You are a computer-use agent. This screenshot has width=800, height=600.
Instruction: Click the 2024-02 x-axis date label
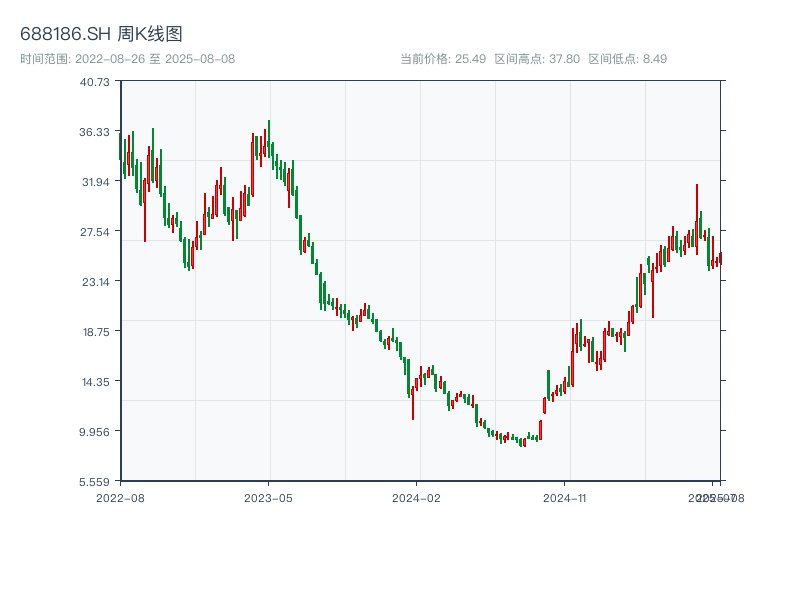(x=417, y=497)
